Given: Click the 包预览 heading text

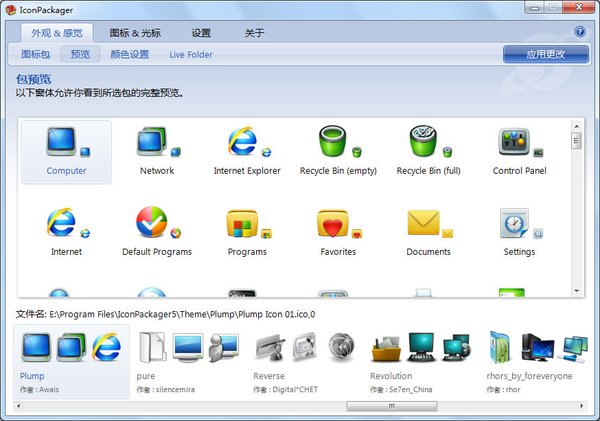Looking at the screenshot, I should click(33, 79).
